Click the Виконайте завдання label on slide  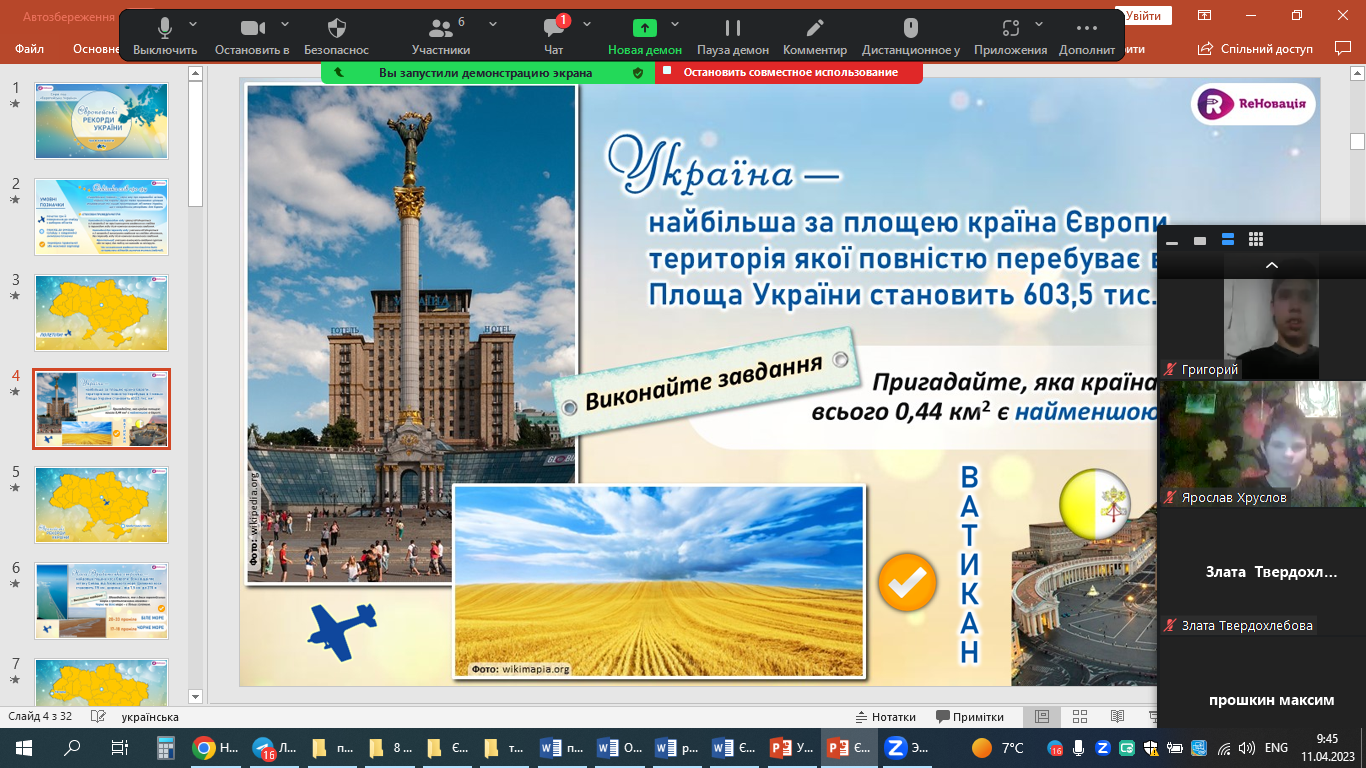click(x=706, y=381)
